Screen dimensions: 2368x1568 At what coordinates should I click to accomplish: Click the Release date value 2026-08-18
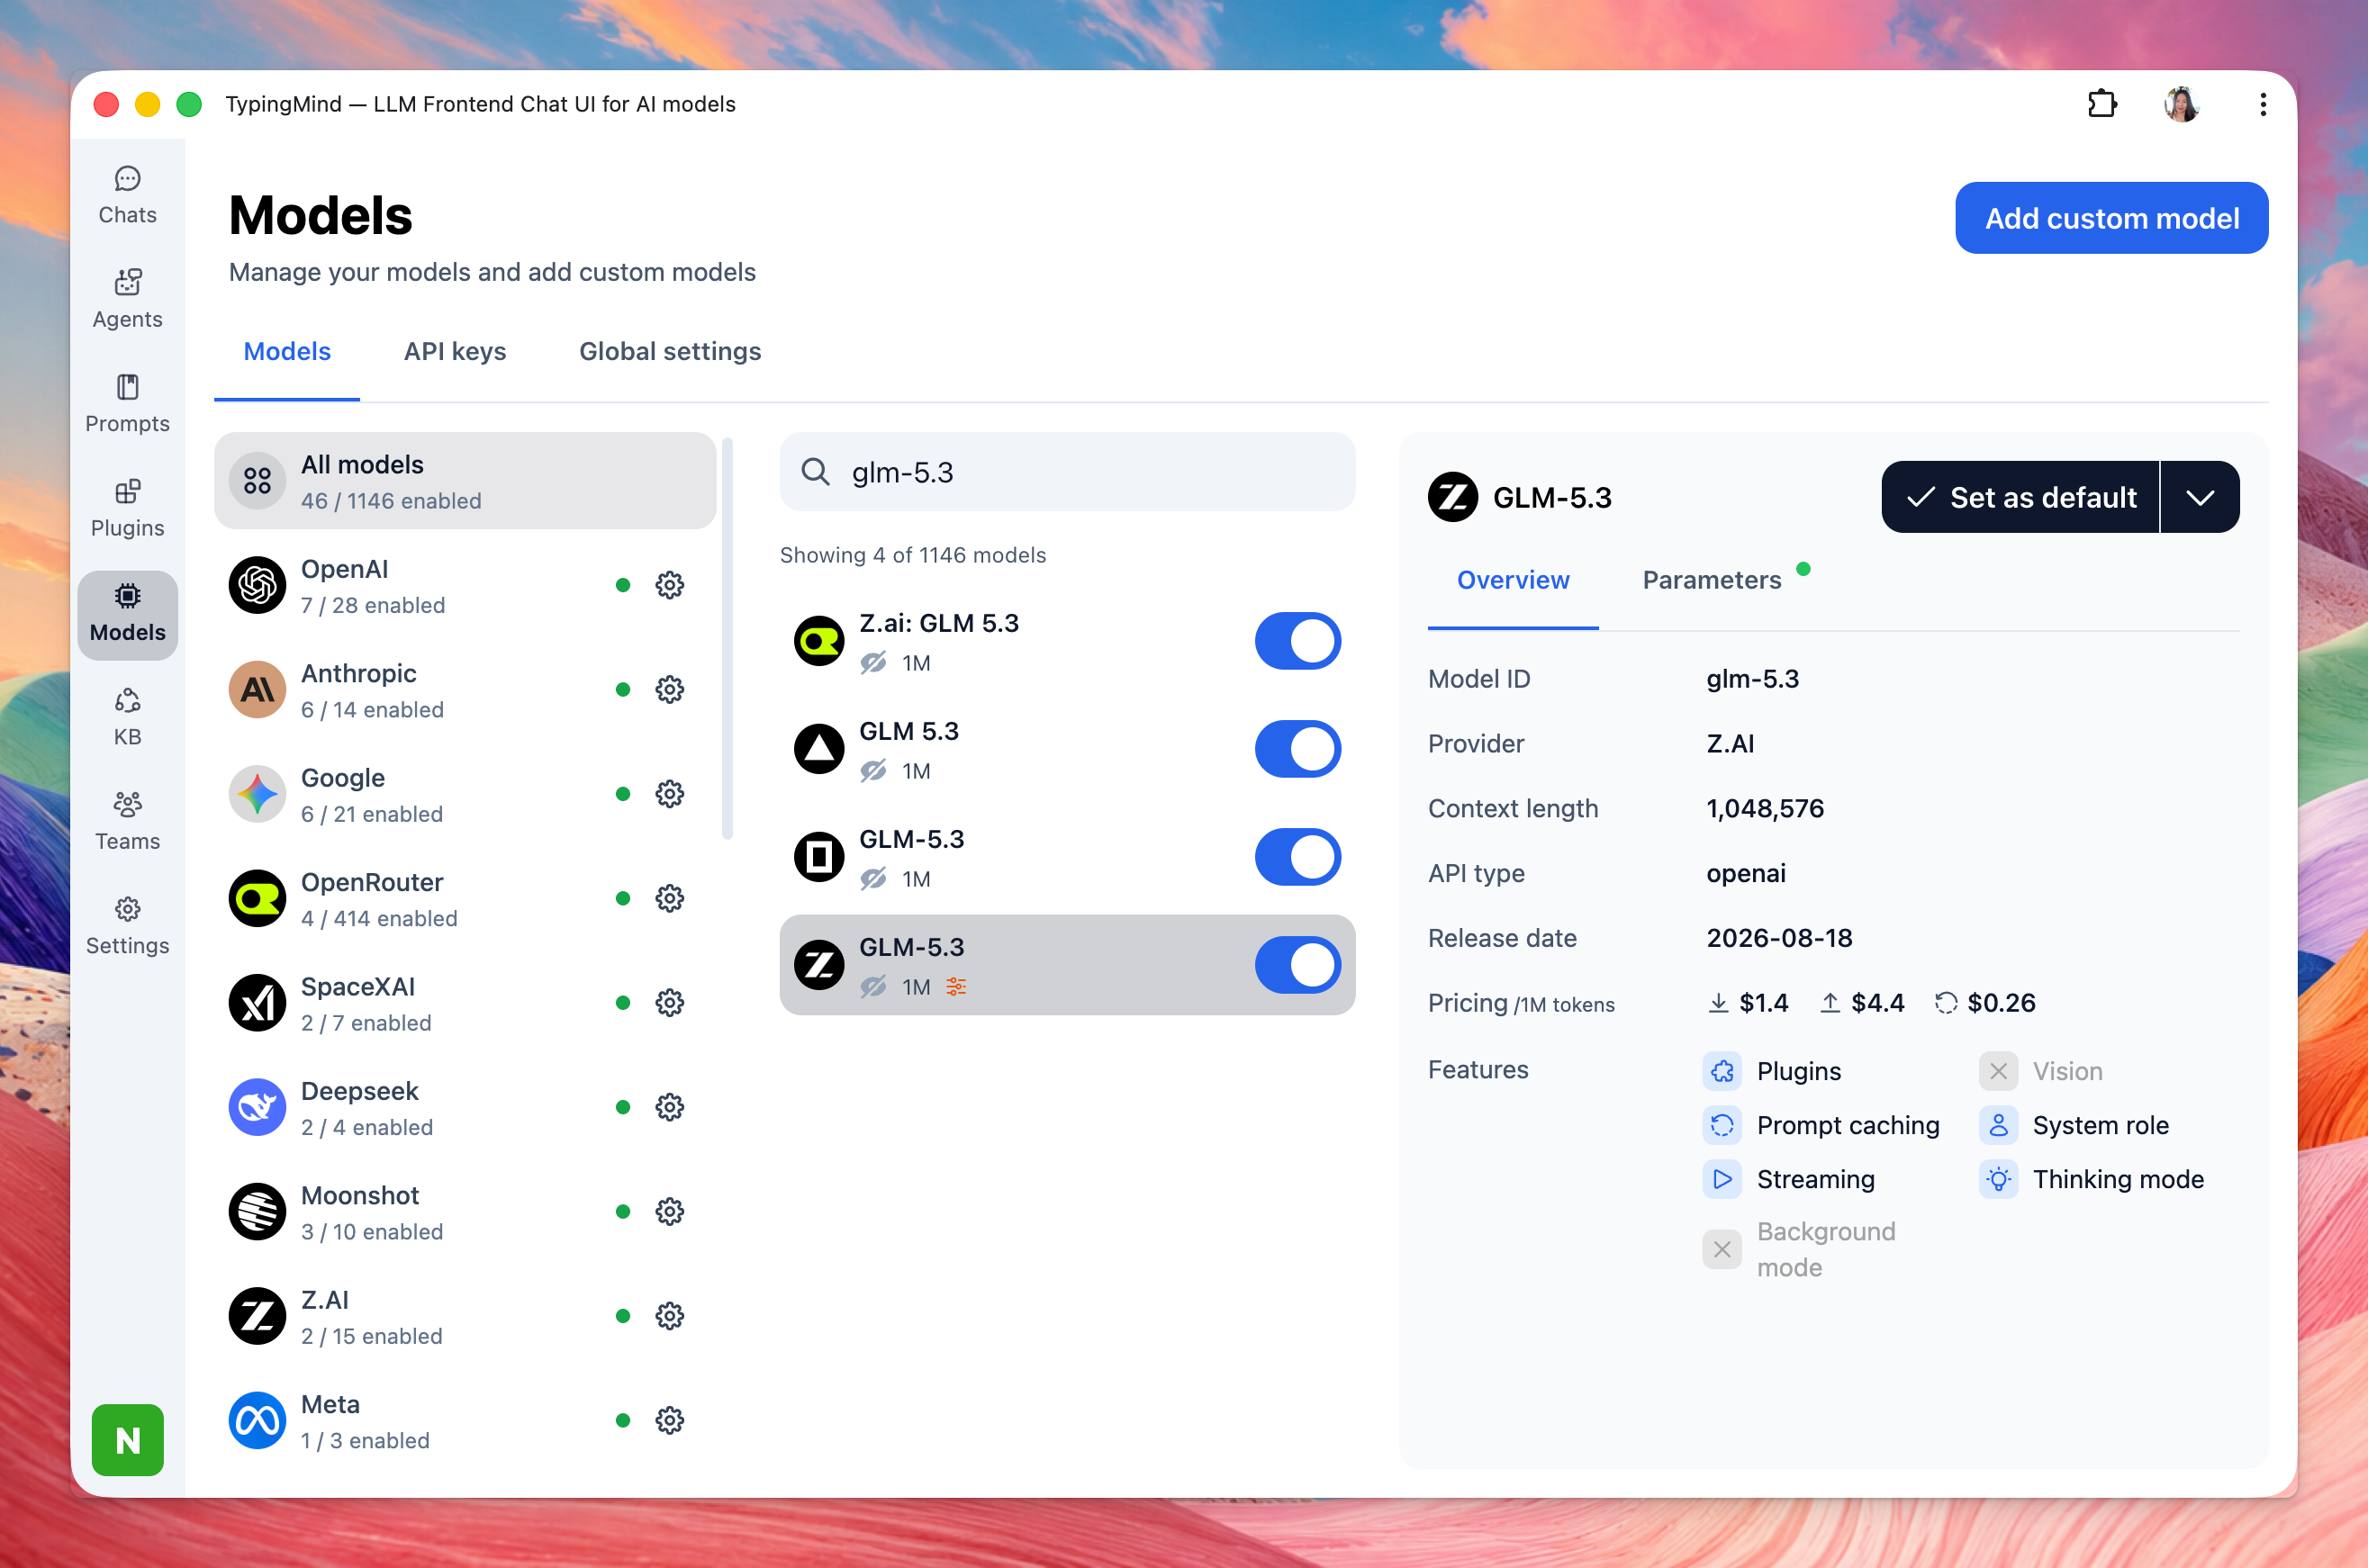coord(1779,938)
